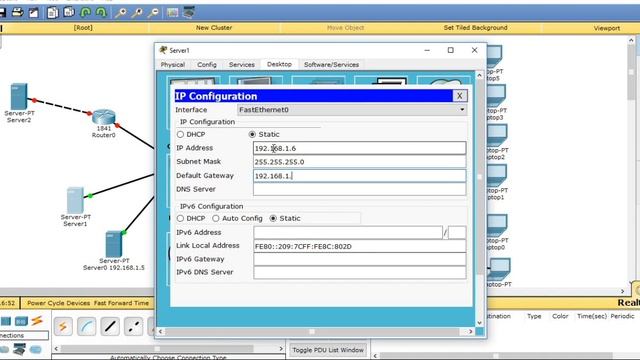The width and height of the screenshot is (640, 360).
Task: Click into the IP Address field
Action: tap(360, 148)
